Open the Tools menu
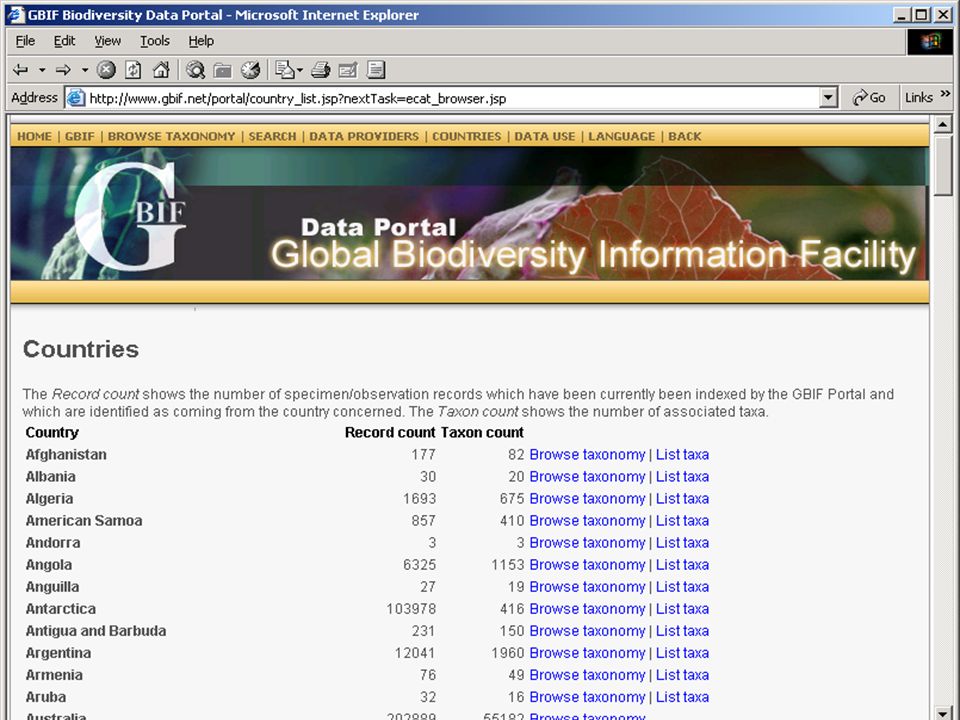Screen dimensions: 960x720 (155, 41)
